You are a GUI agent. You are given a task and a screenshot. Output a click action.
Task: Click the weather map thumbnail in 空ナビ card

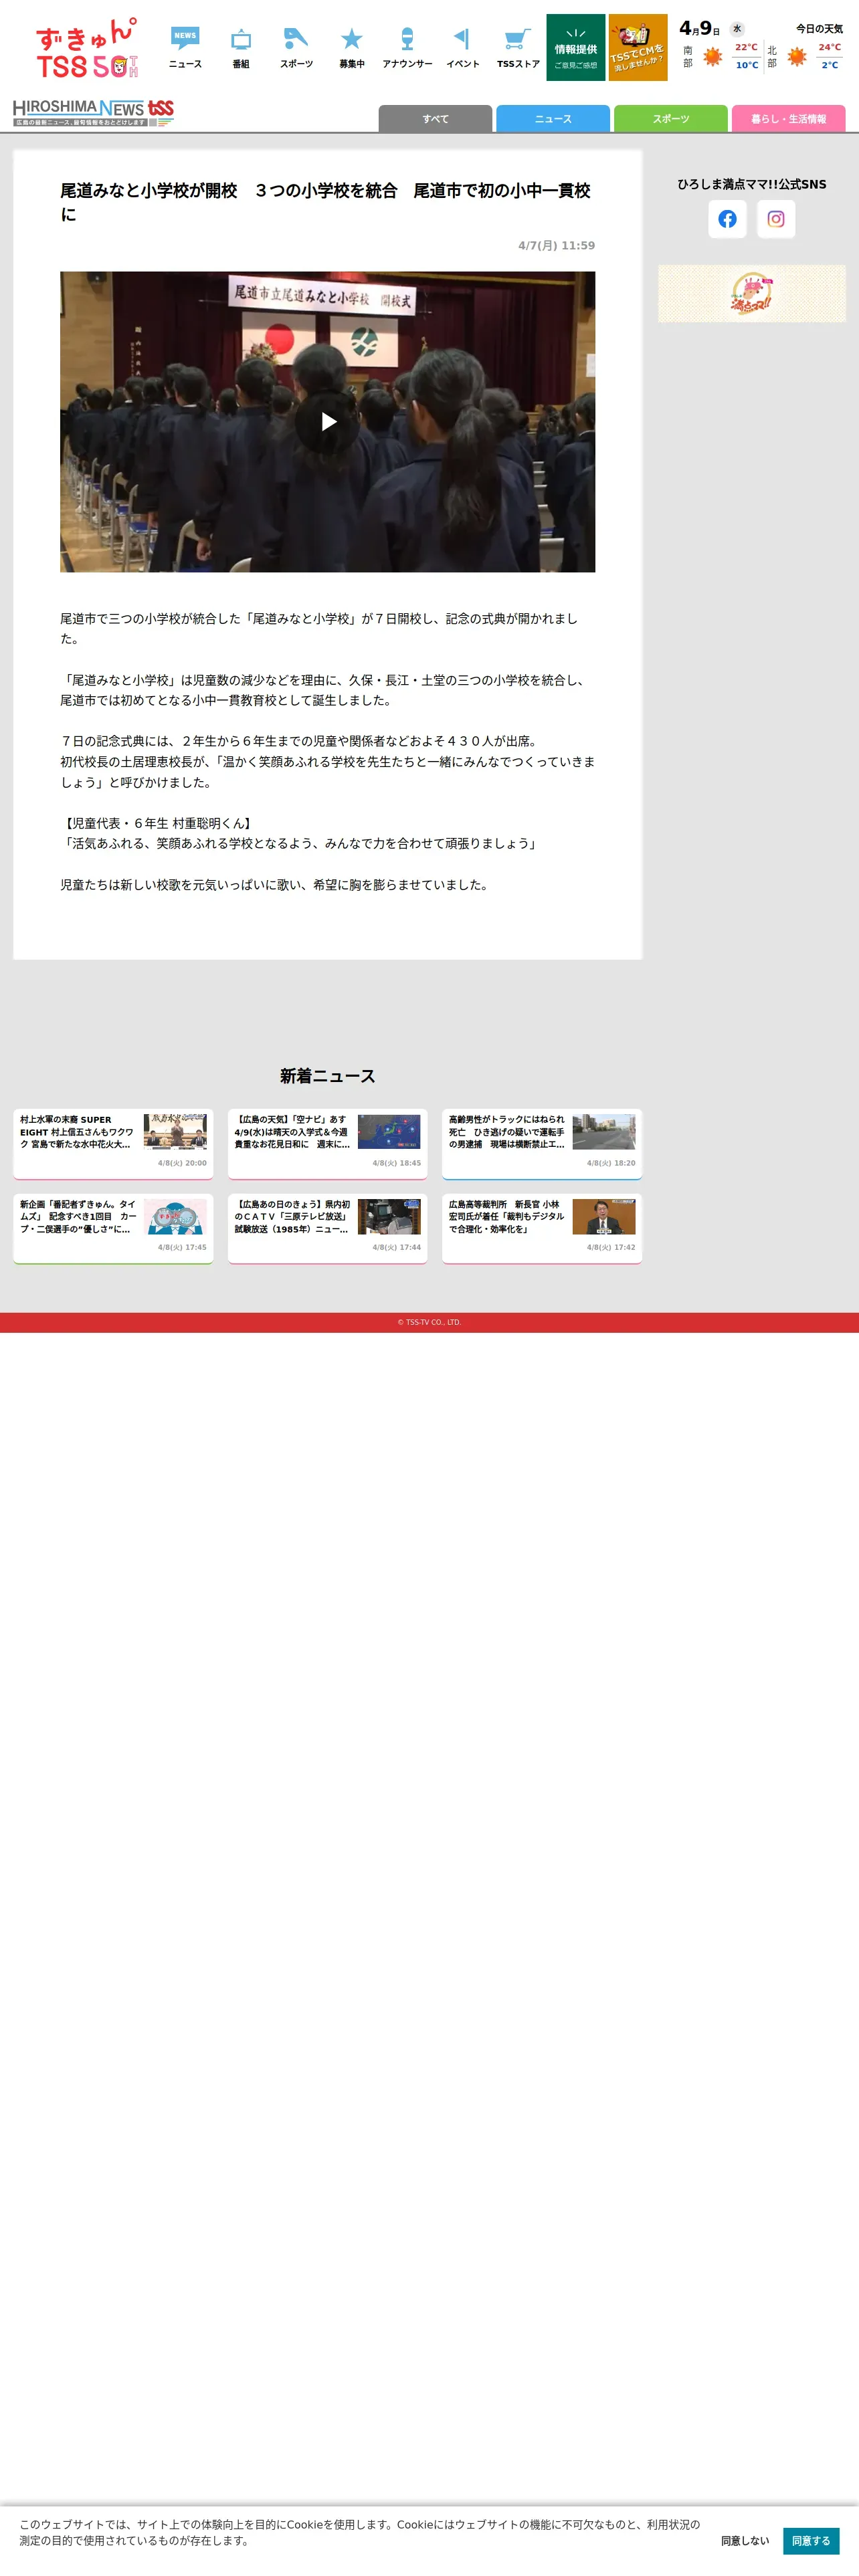pos(389,1132)
